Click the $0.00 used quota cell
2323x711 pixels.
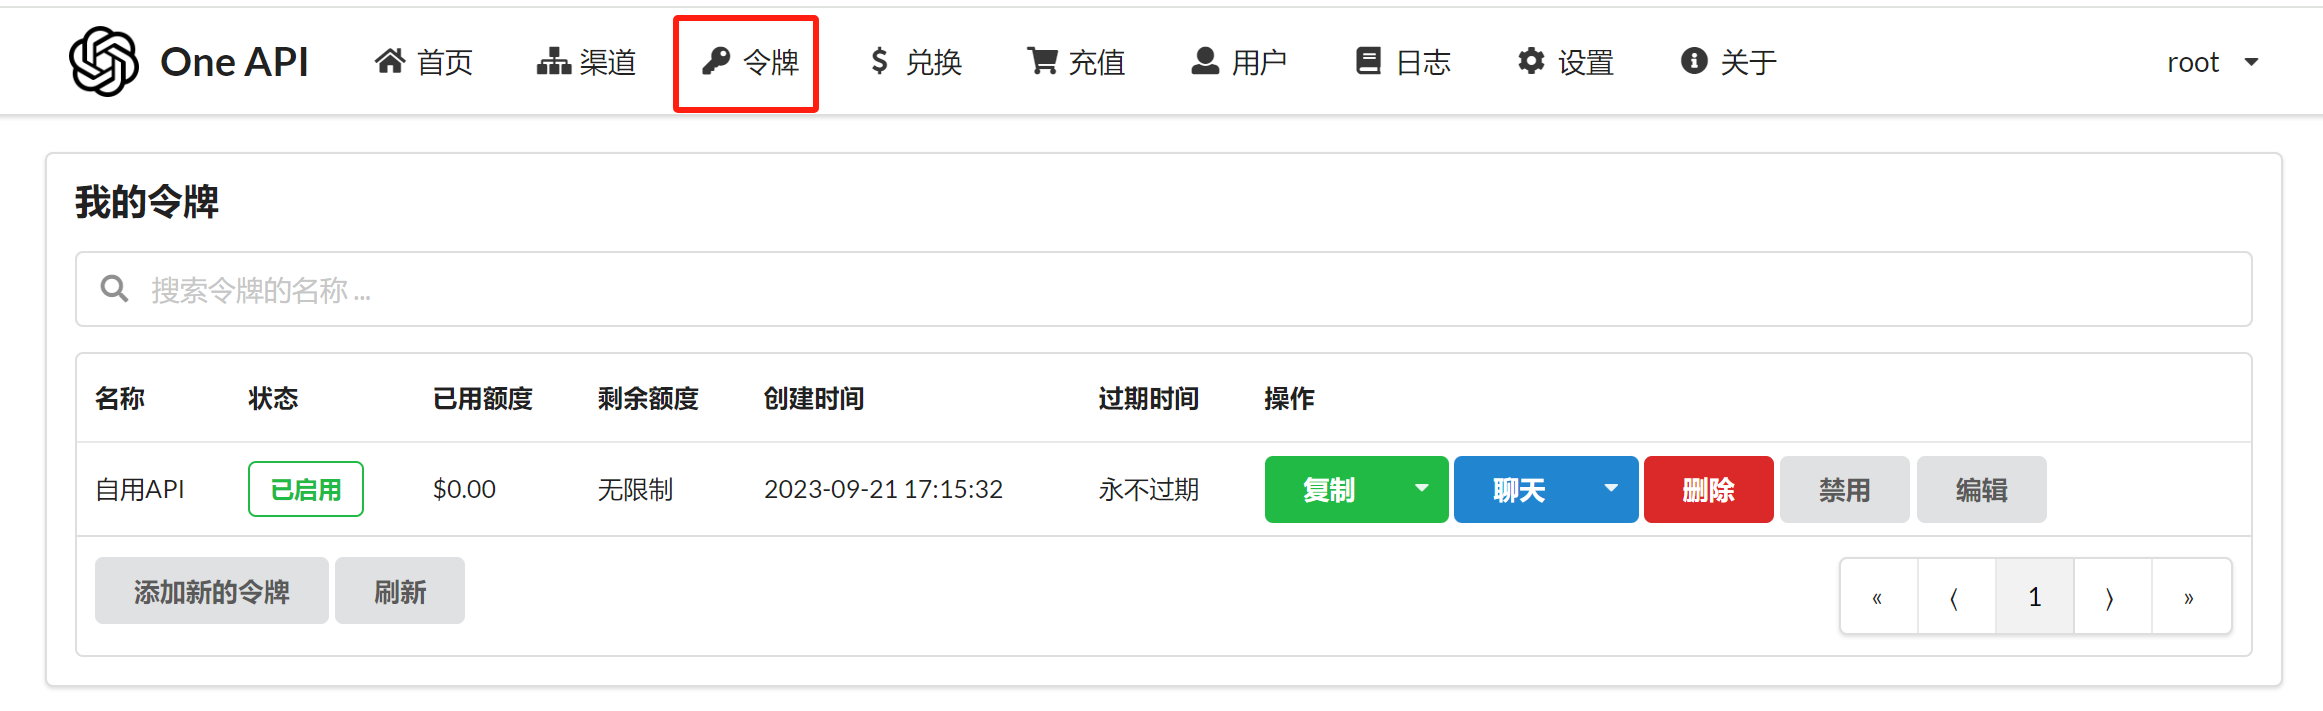tap(464, 489)
